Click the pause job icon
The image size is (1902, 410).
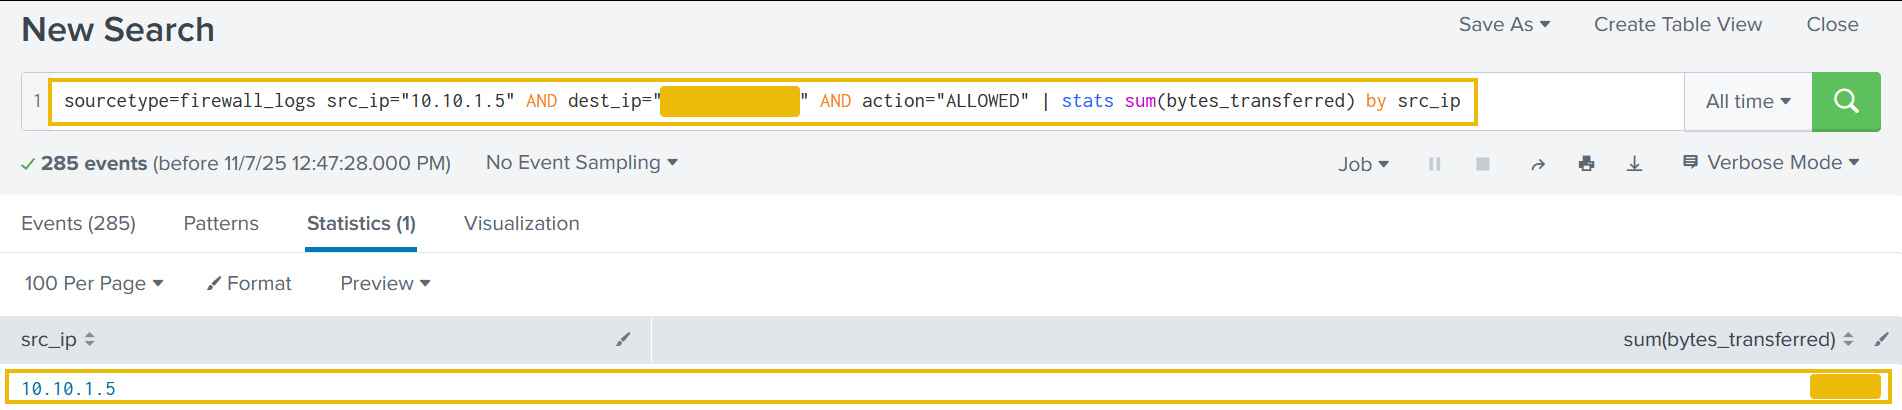(x=1434, y=164)
